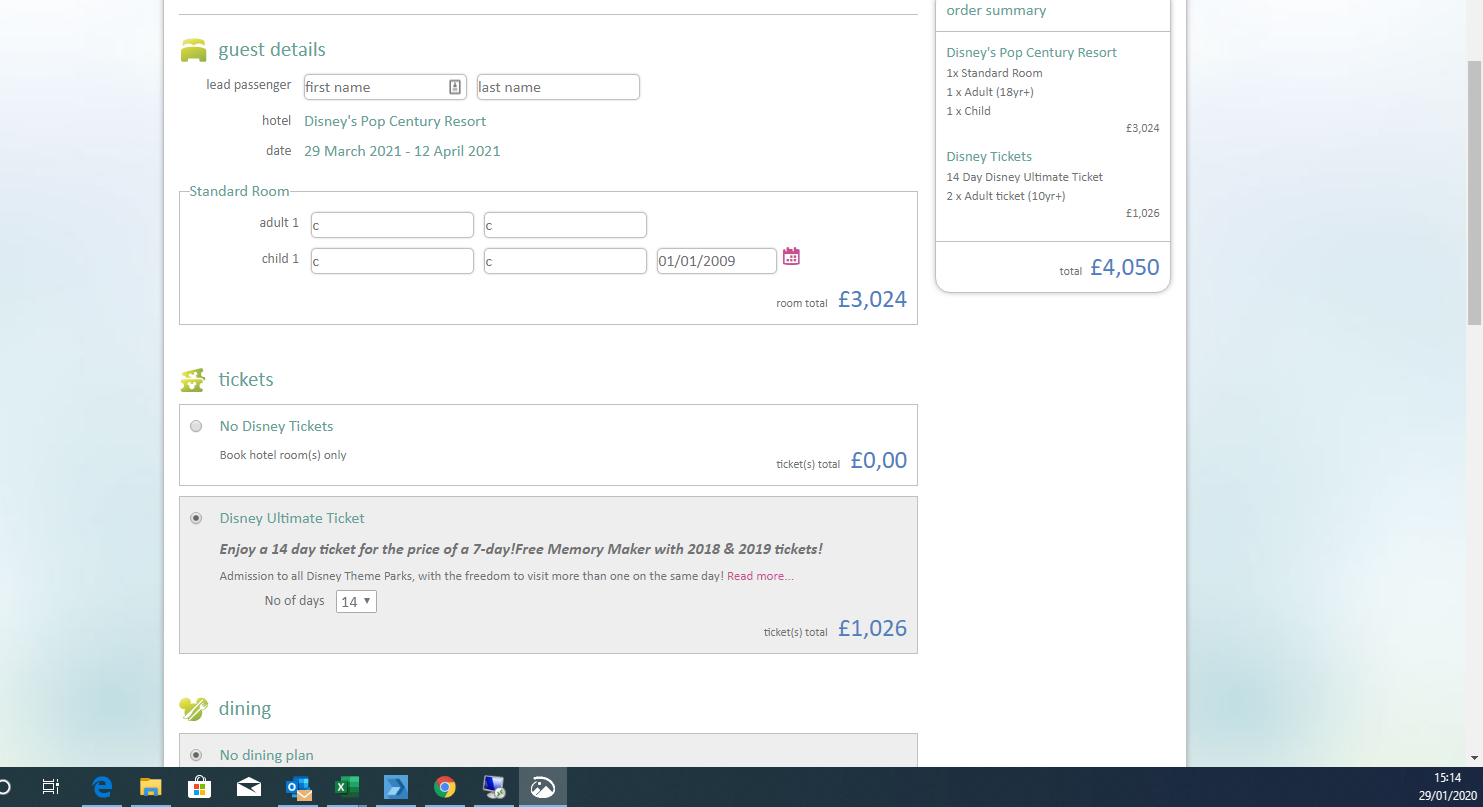
Task: Launch Microsoft Store from the taskbar
Action: pos(199,787)
